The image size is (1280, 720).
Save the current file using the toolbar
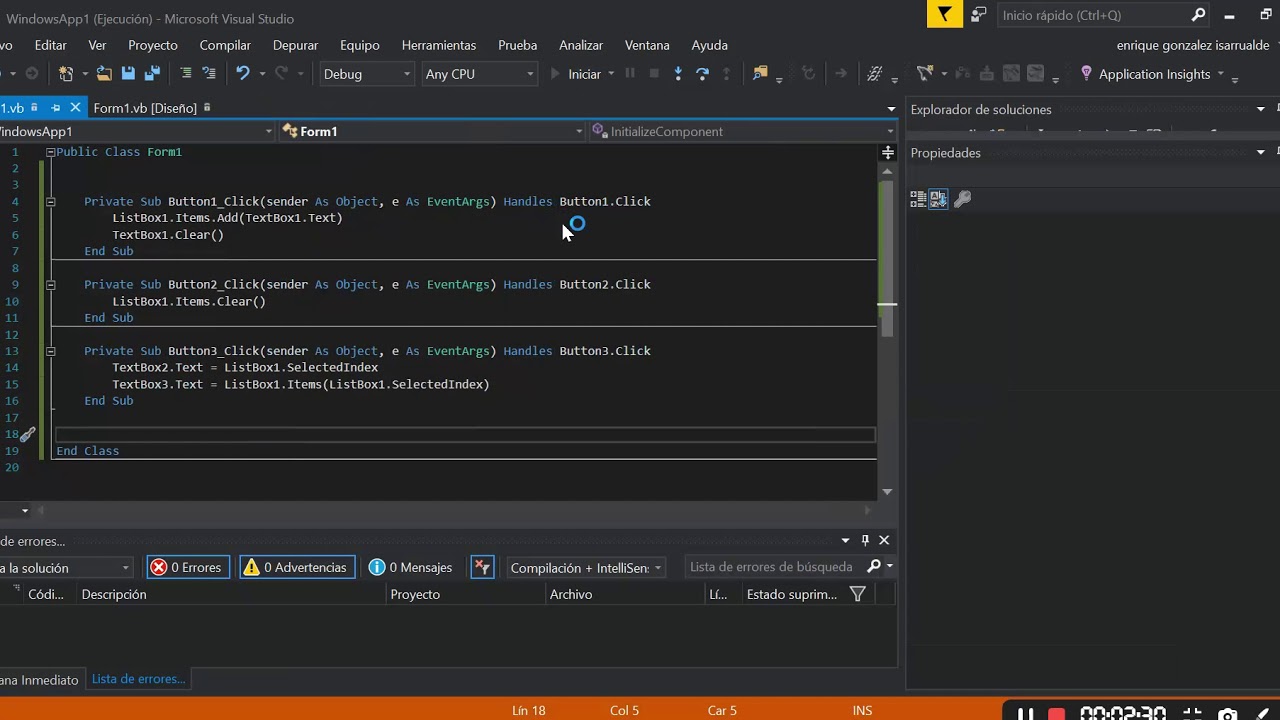point(128,74)
